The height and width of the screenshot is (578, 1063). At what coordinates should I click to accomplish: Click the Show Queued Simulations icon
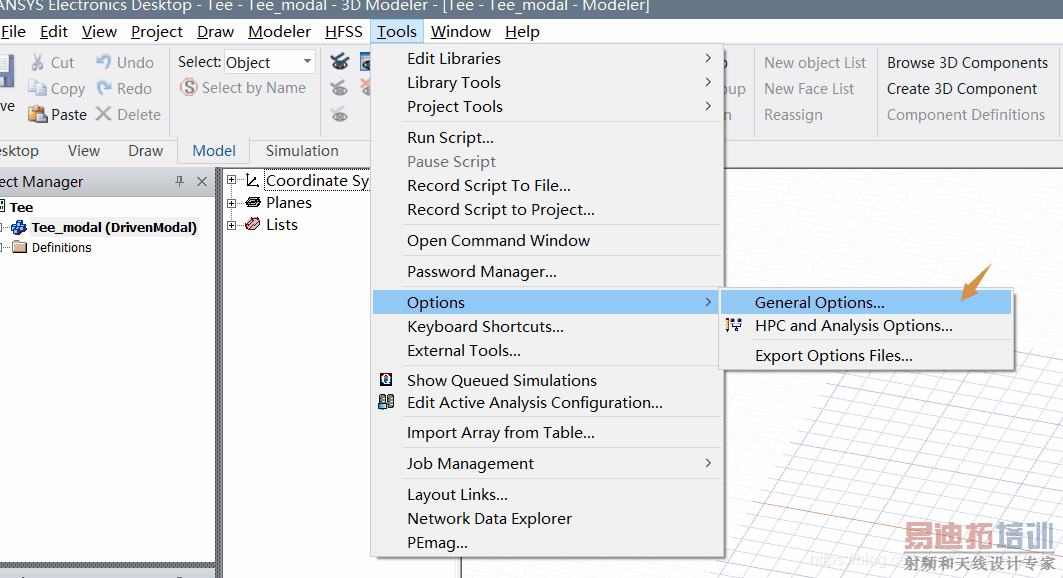386,380
